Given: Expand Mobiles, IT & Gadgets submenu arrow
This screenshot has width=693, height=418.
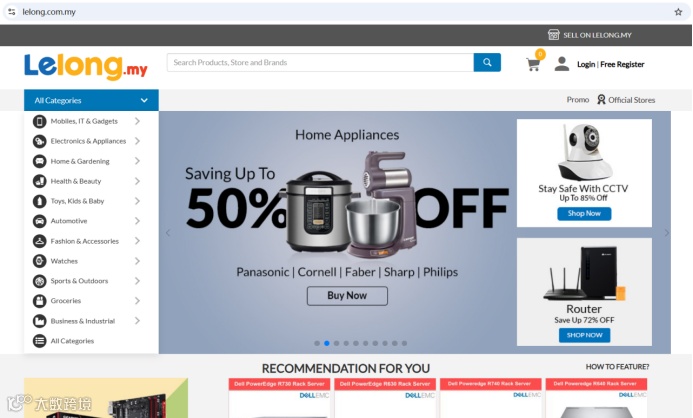Looking at the screenshot, I should (137, 121).
